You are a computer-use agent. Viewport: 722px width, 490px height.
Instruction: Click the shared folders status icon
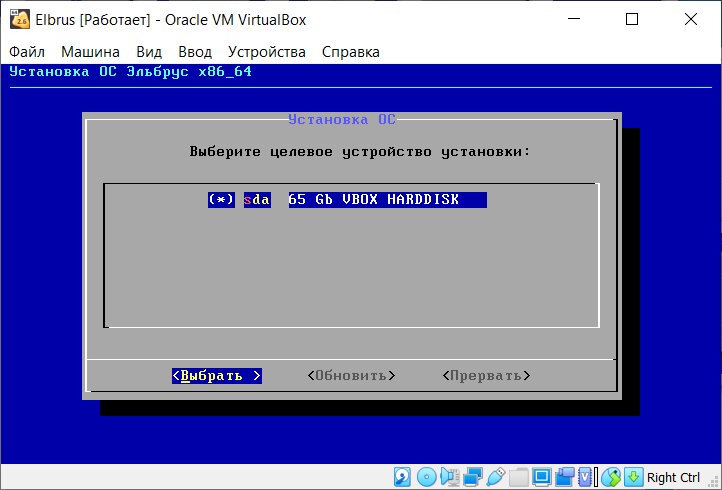[519, 477]
